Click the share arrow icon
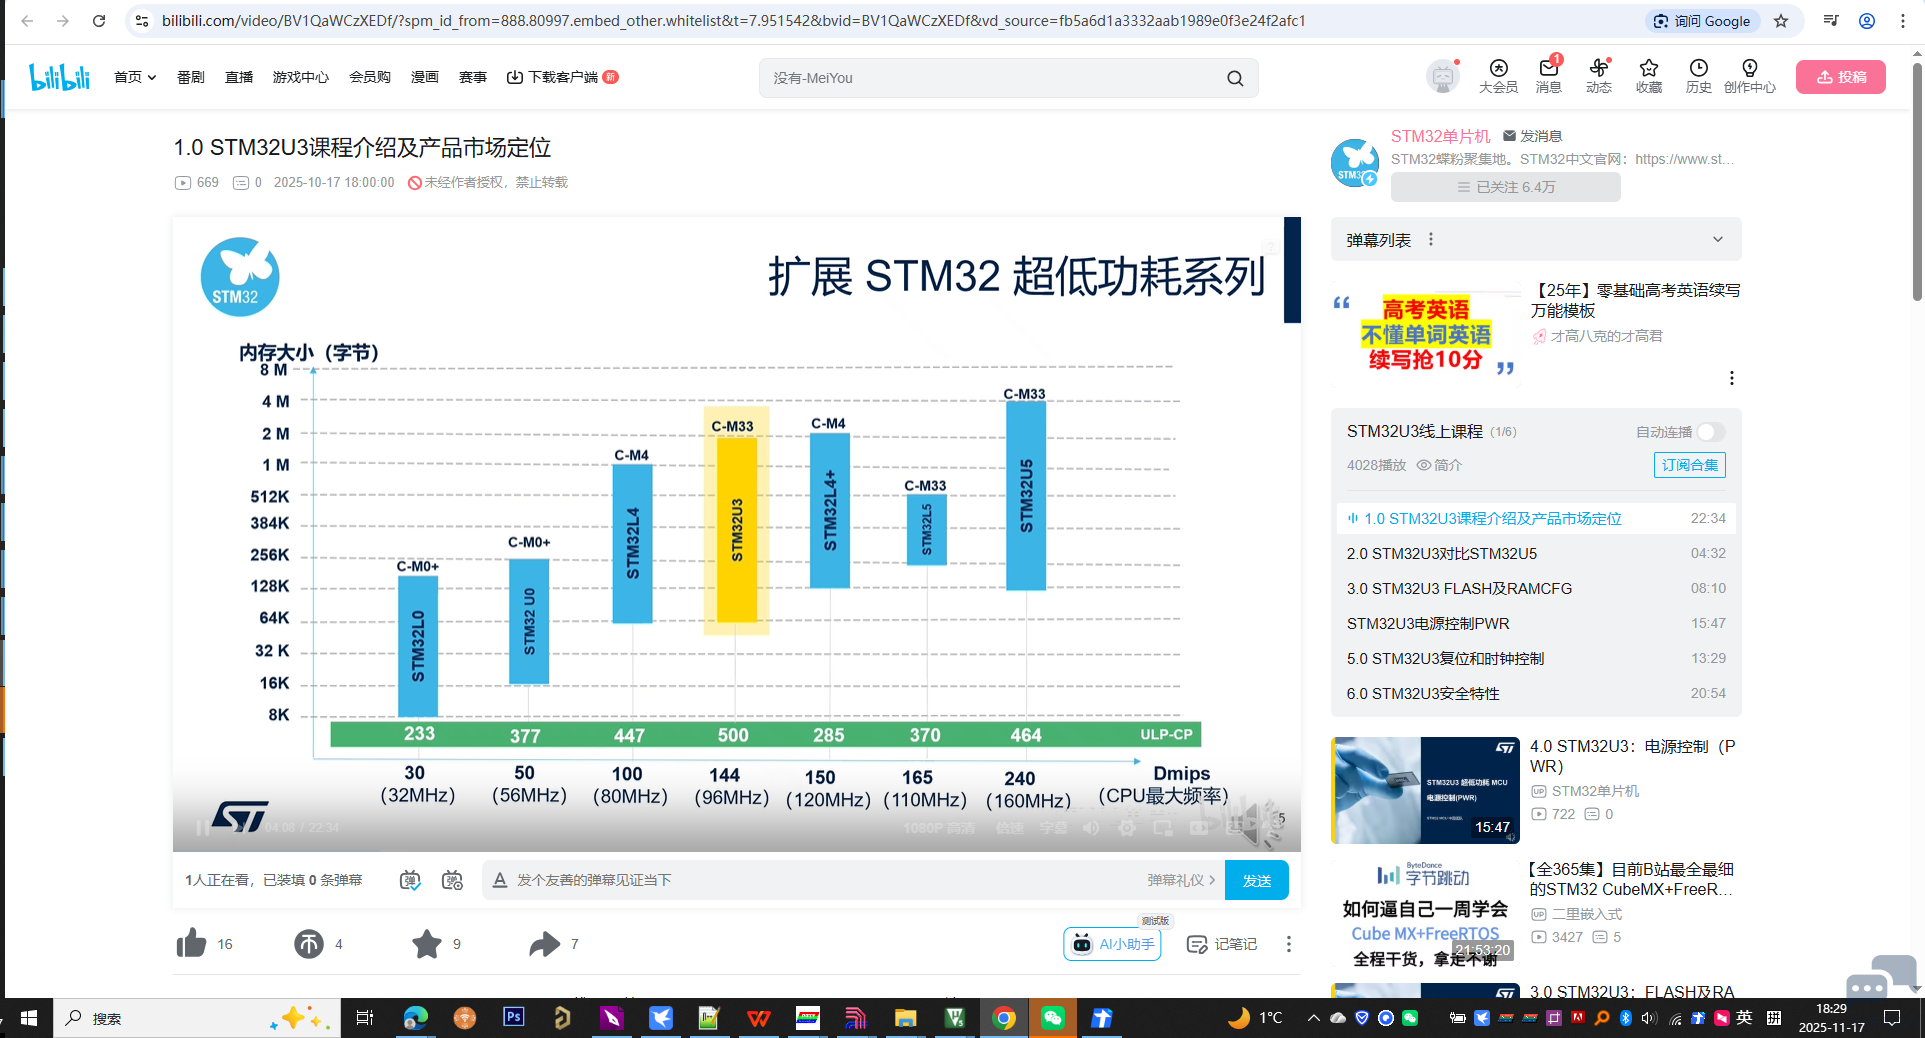The width and height of the screenshot is (1925, 1038). (544, 943)
